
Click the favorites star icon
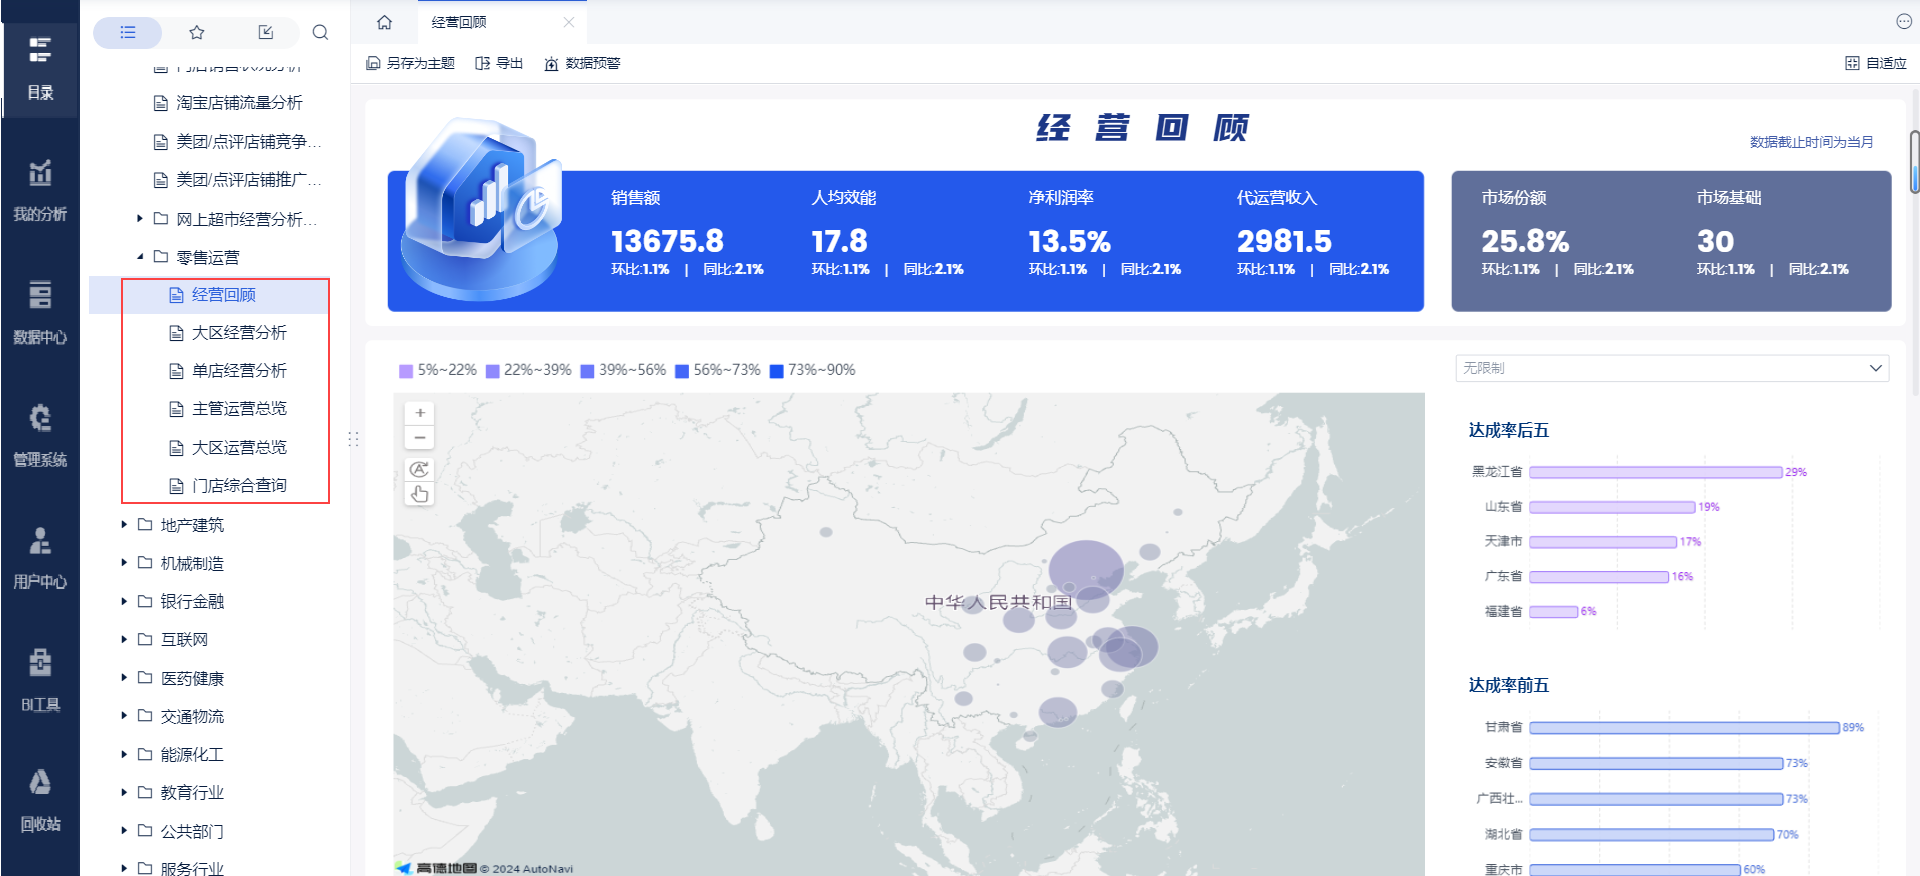(x=197, y=33)
